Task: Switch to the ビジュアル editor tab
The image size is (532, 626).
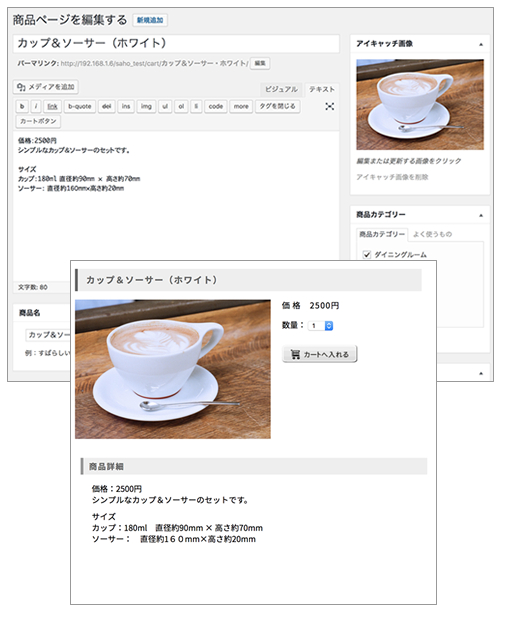Action: [x=281, y=89]
